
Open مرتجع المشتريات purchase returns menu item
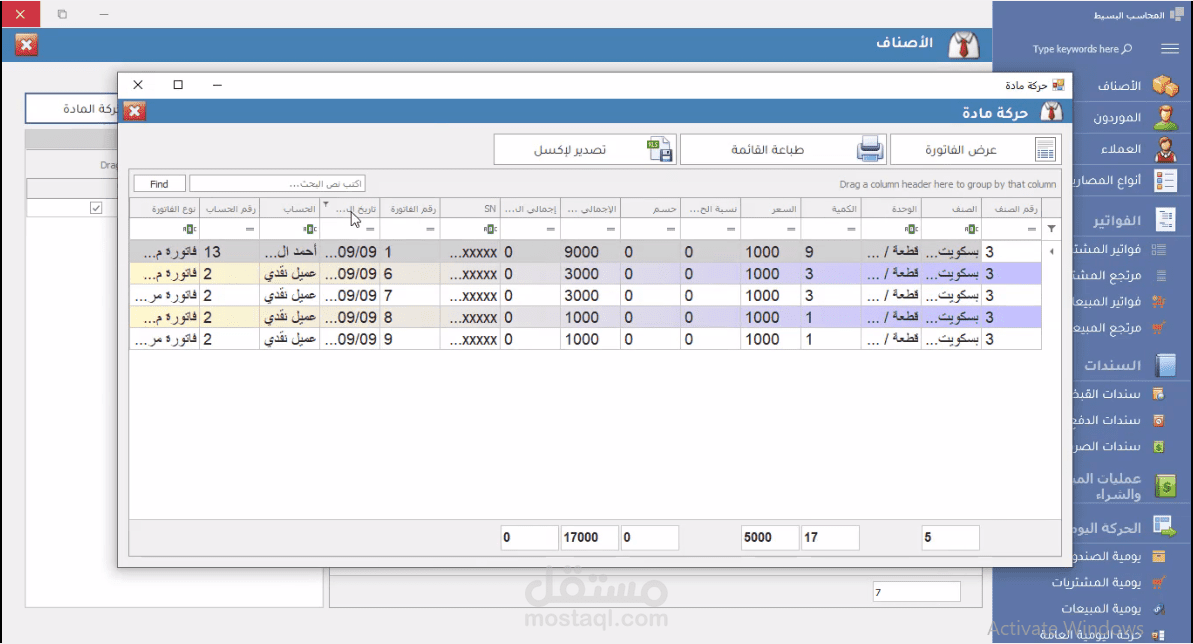click(1108, 275)
